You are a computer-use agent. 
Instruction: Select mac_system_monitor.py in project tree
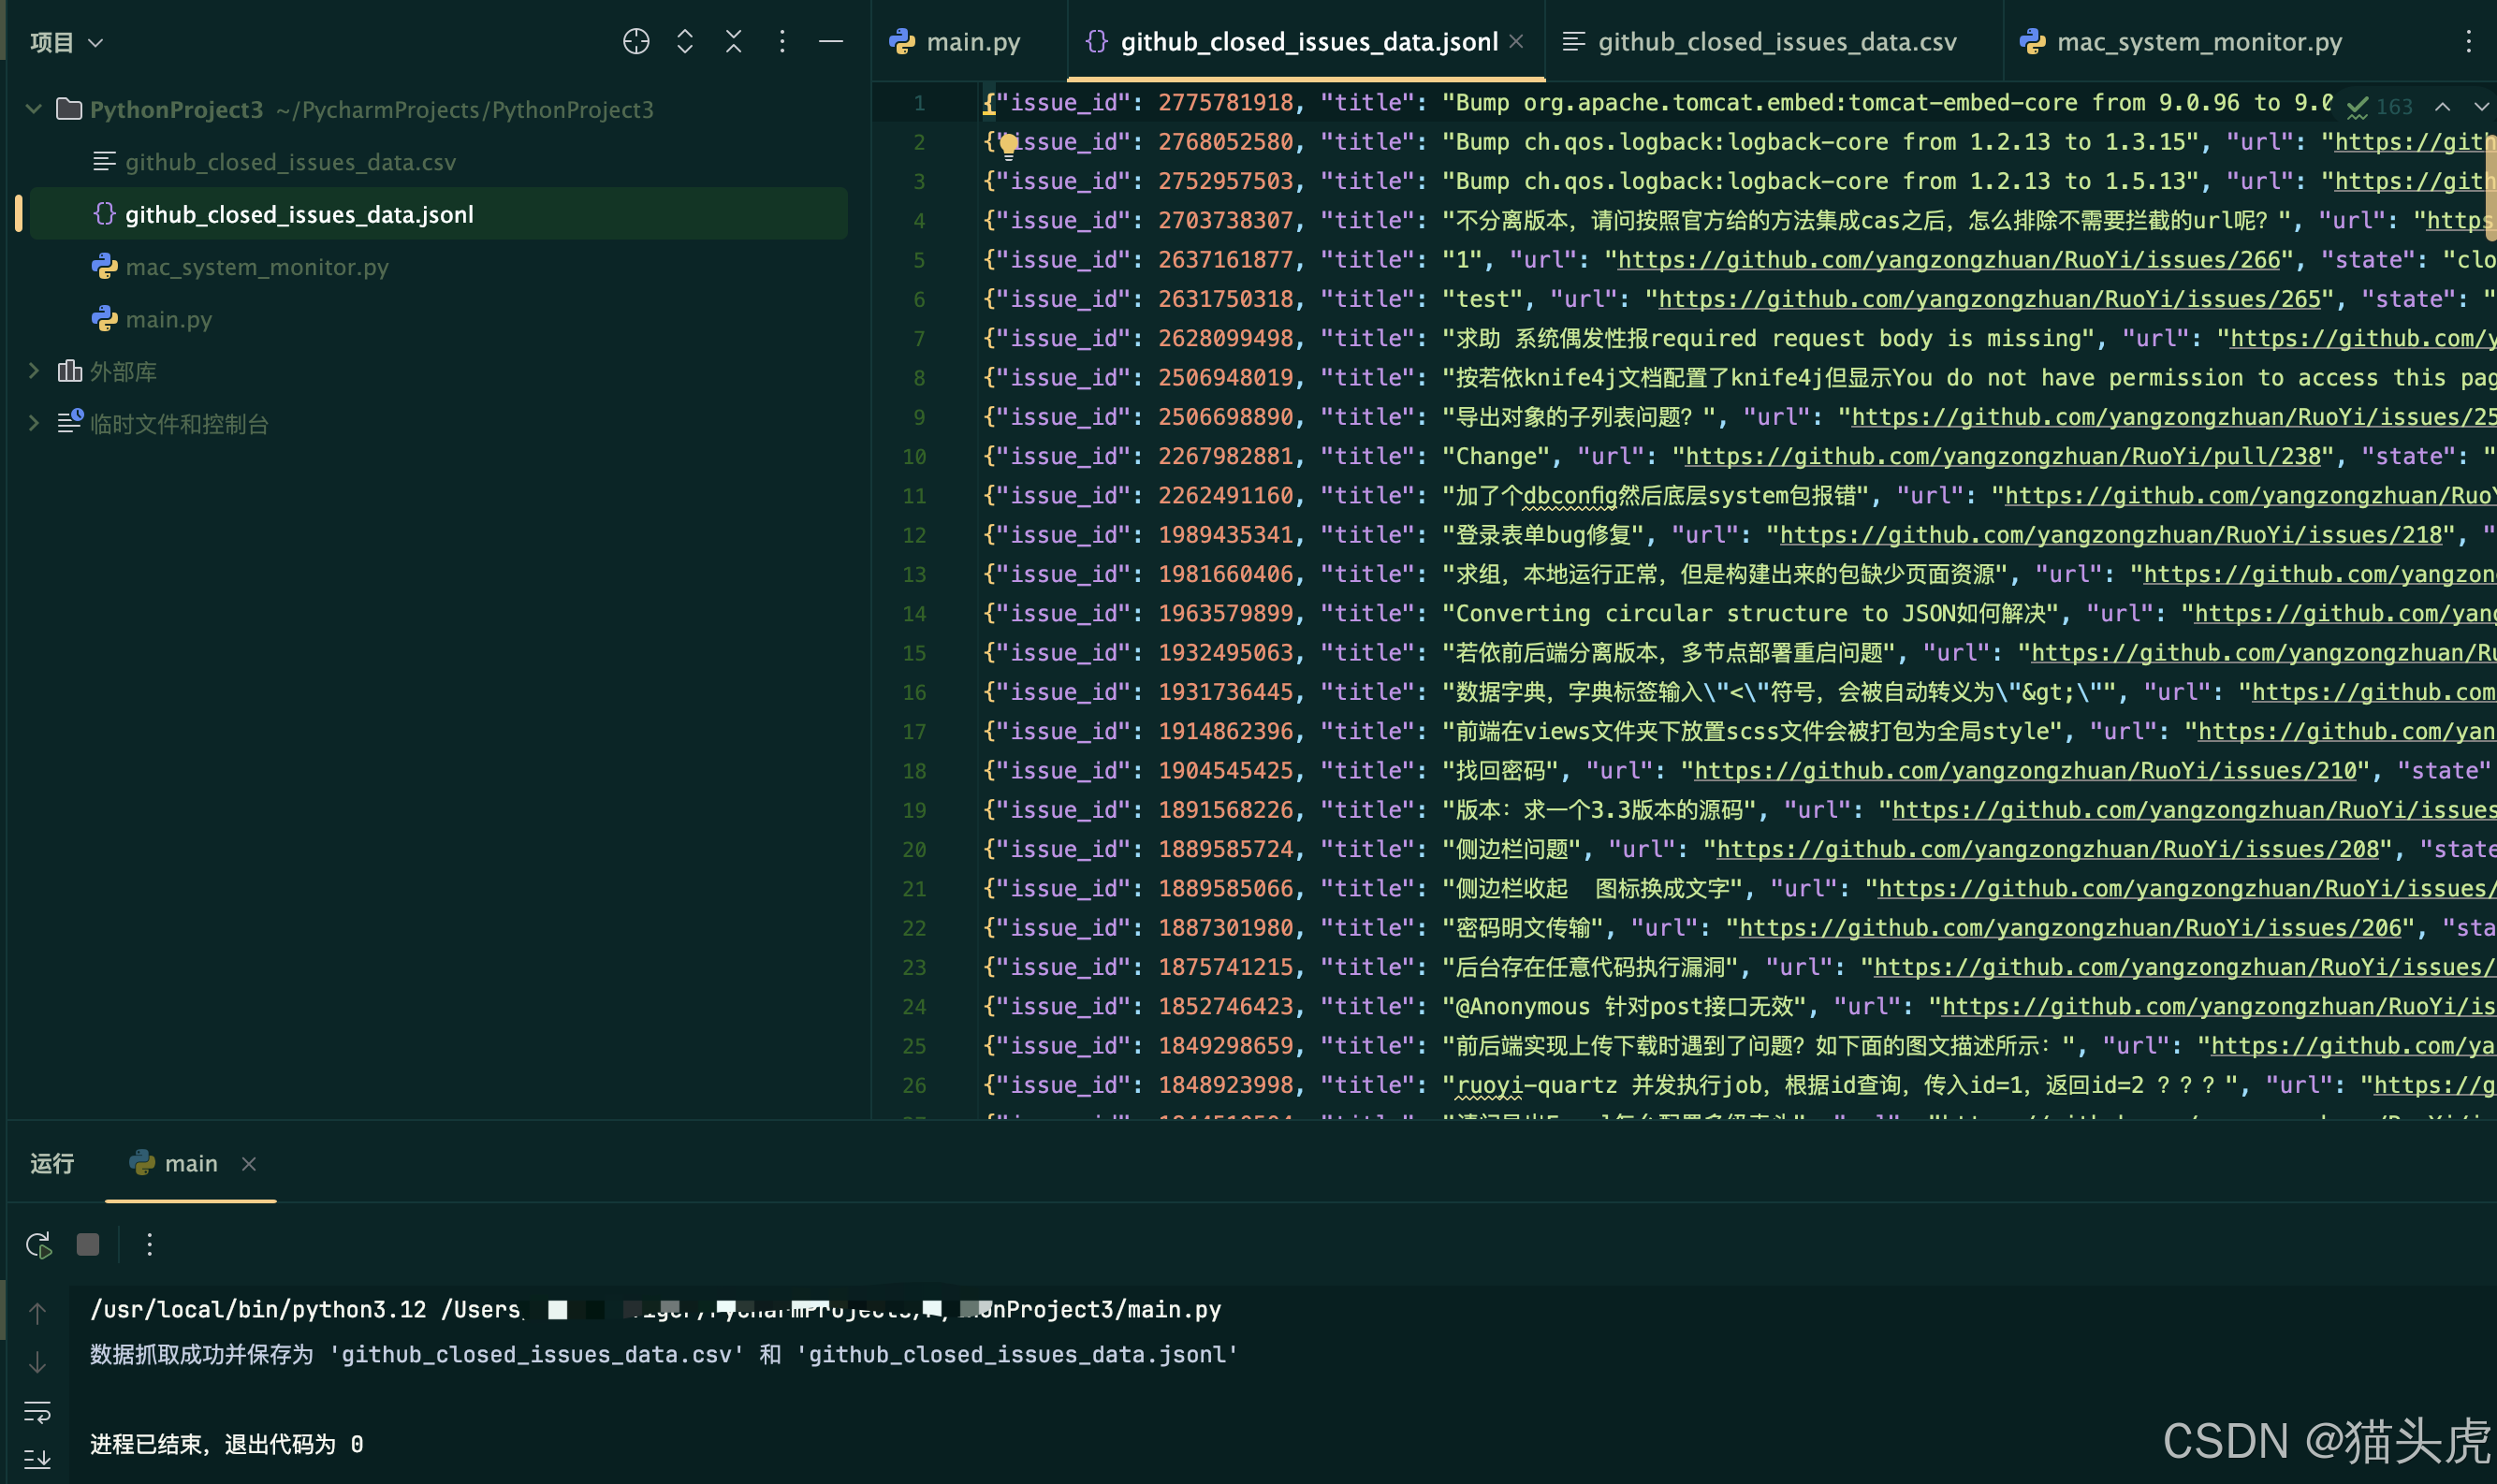(x=256, y=267)
